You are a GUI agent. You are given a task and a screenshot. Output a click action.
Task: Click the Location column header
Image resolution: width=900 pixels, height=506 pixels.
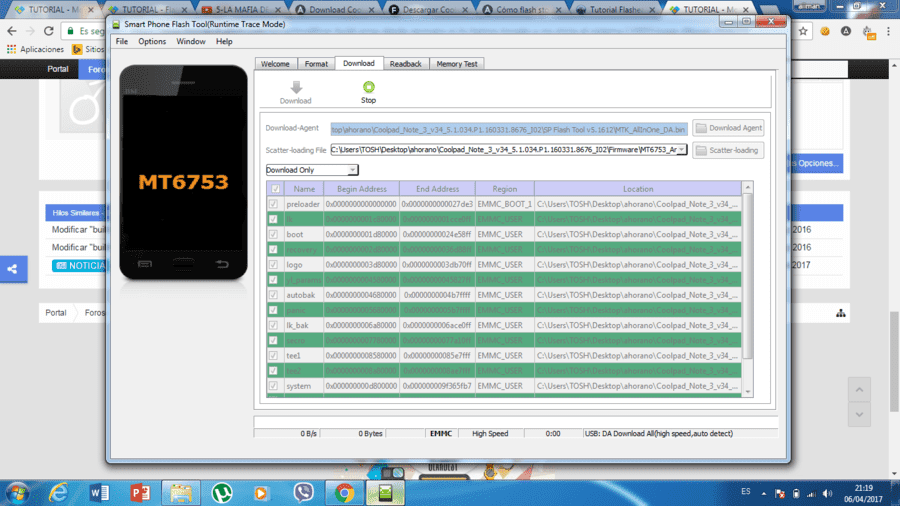(638, 189)
